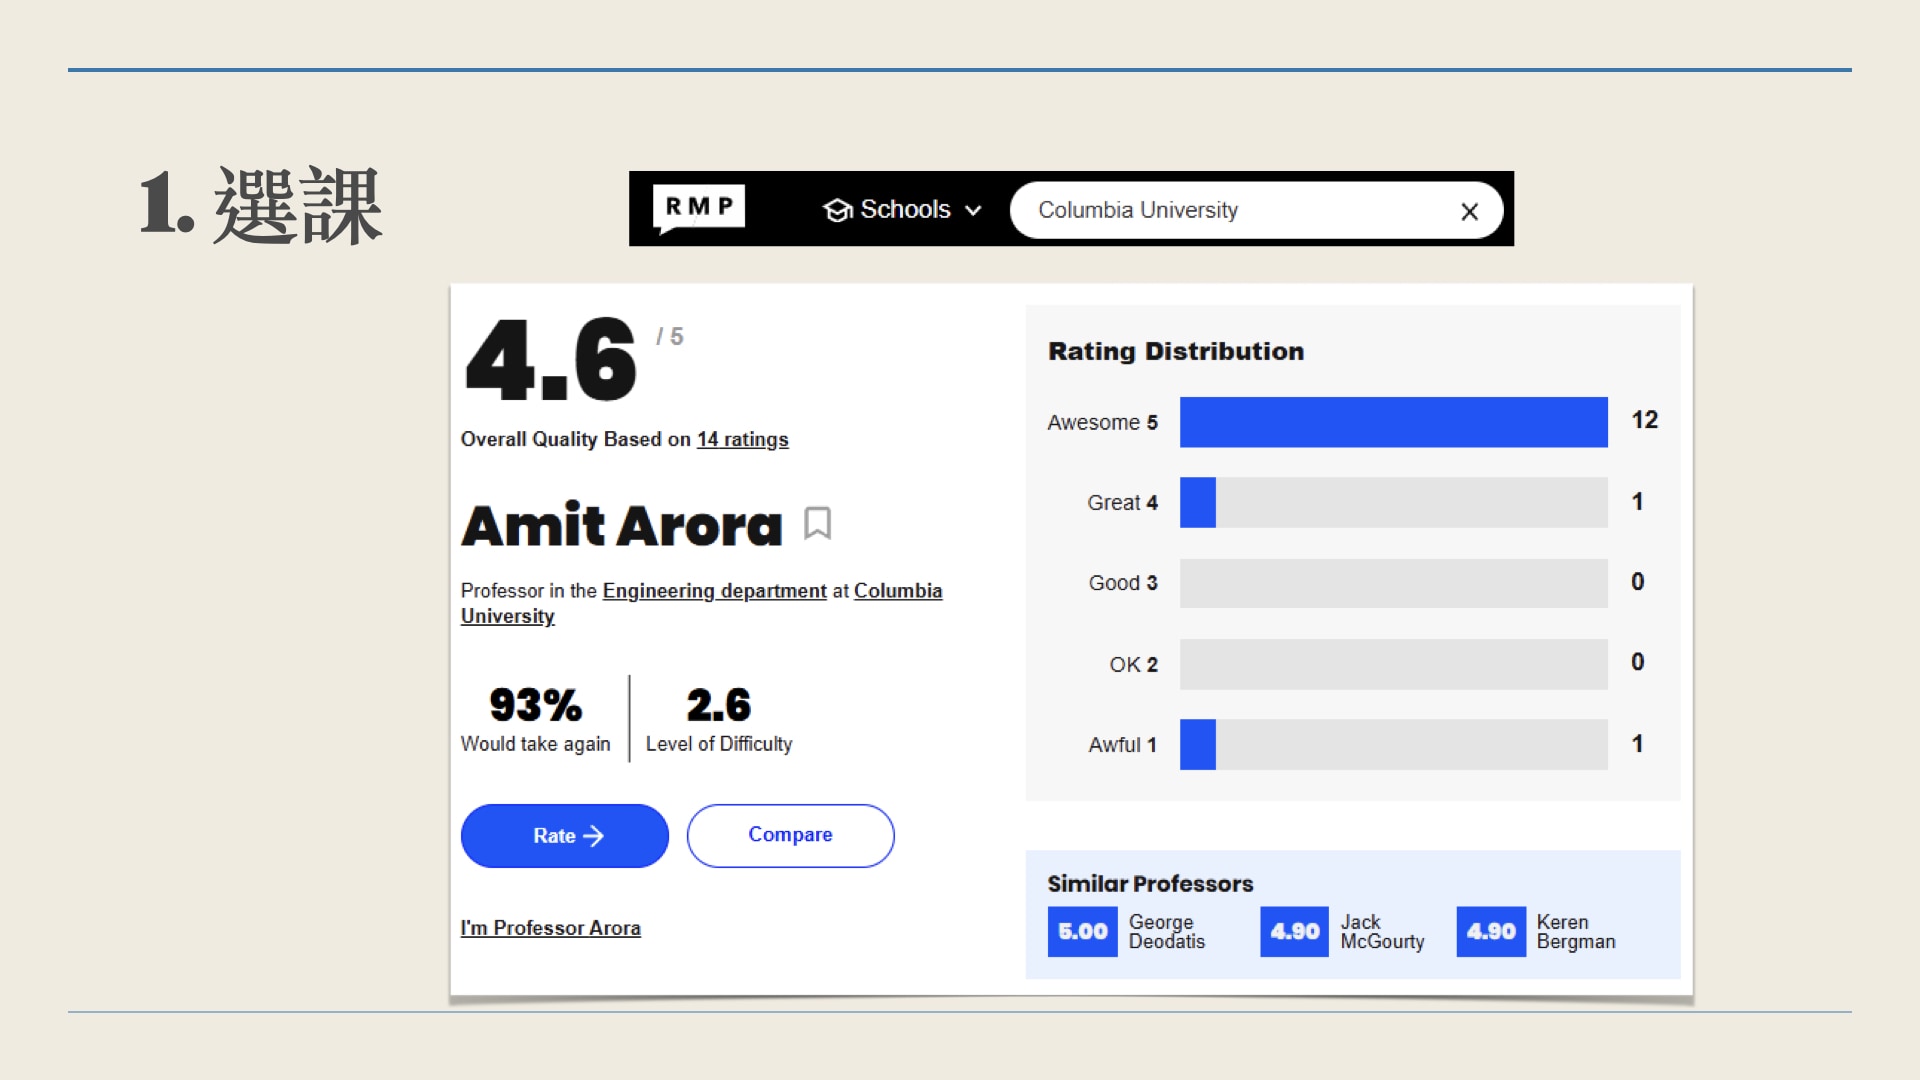Viewport: 1920px width, 1080px height.
Task: Click the Similar Professors heading
Action: click(1150, 884)
